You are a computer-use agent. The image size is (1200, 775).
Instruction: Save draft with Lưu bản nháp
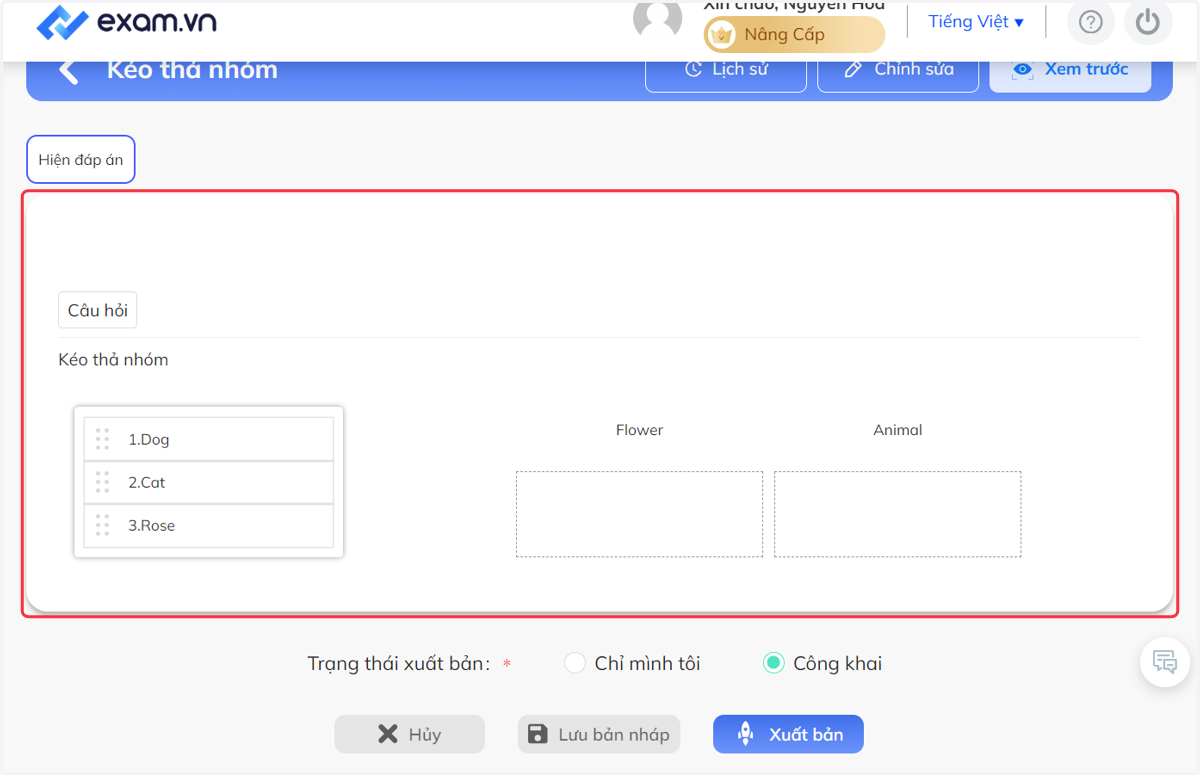click(599, 734)
